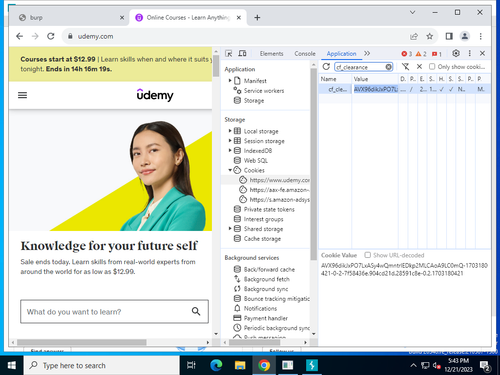
Task: Open Chrome's three-dot menu
Action: [x=480, y=36]
